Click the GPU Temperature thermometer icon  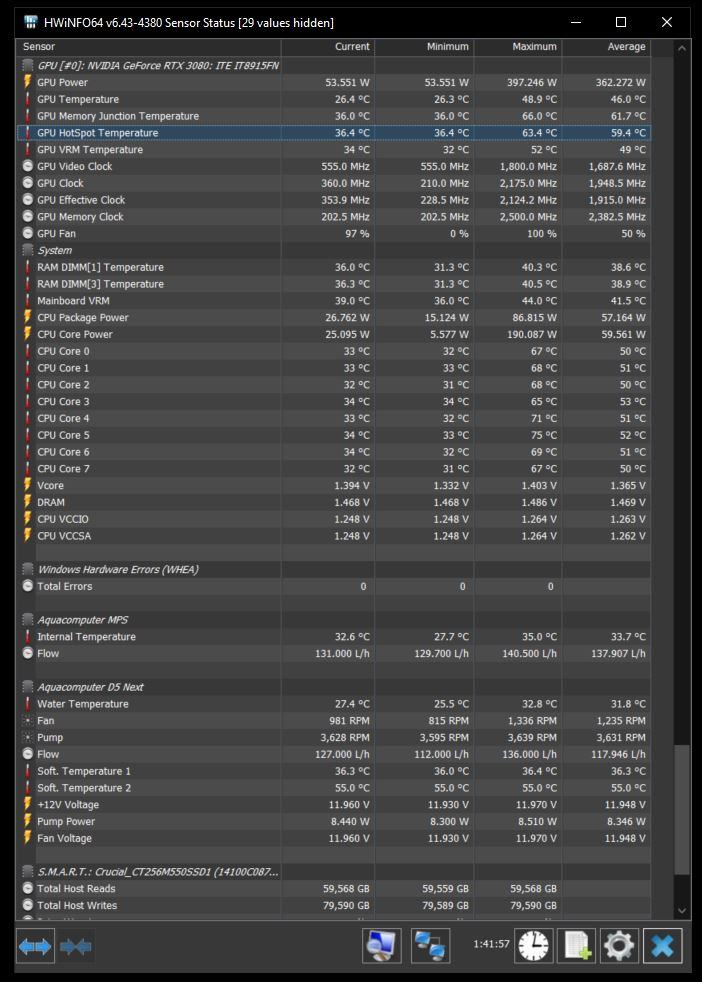pyautogui.click(x=28, y=99)
